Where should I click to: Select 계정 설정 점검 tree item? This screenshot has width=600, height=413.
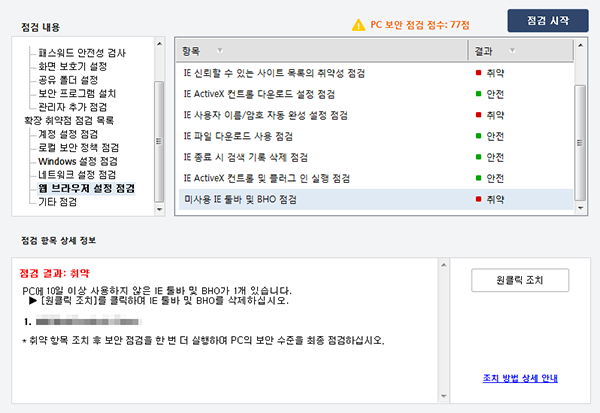coord(68,134)
